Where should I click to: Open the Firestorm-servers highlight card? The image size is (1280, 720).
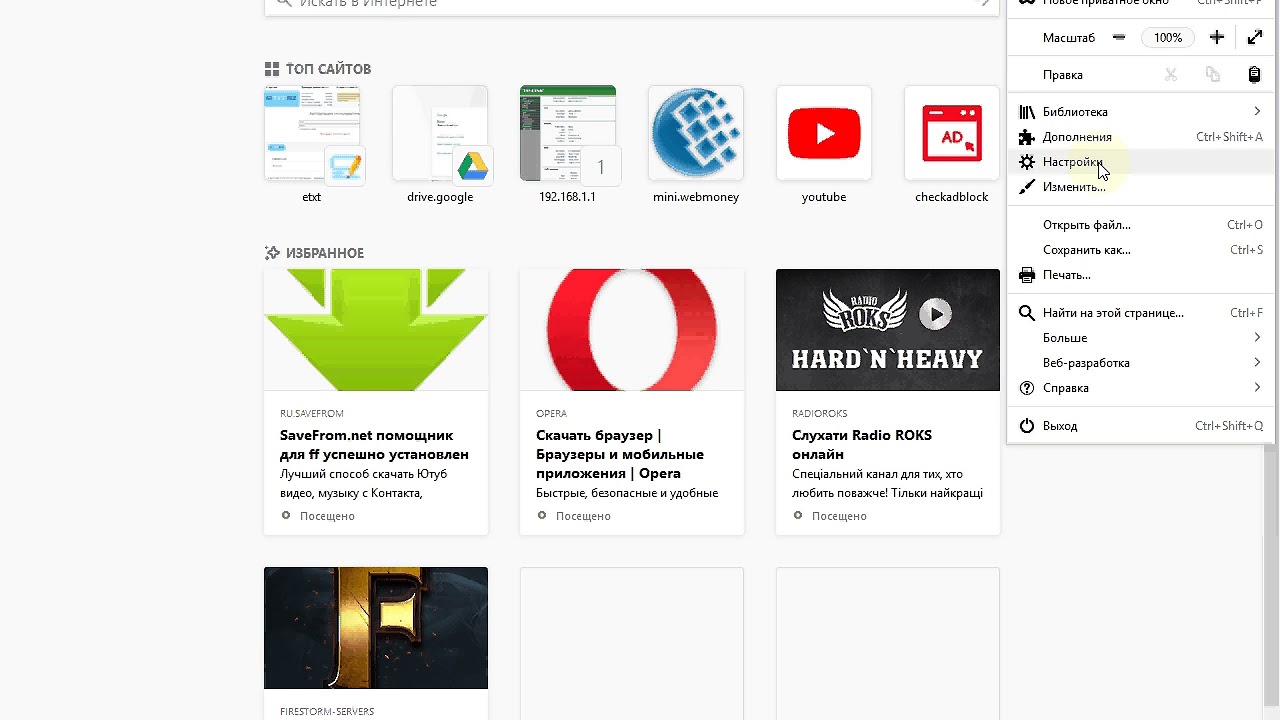(x=376, y=643)
